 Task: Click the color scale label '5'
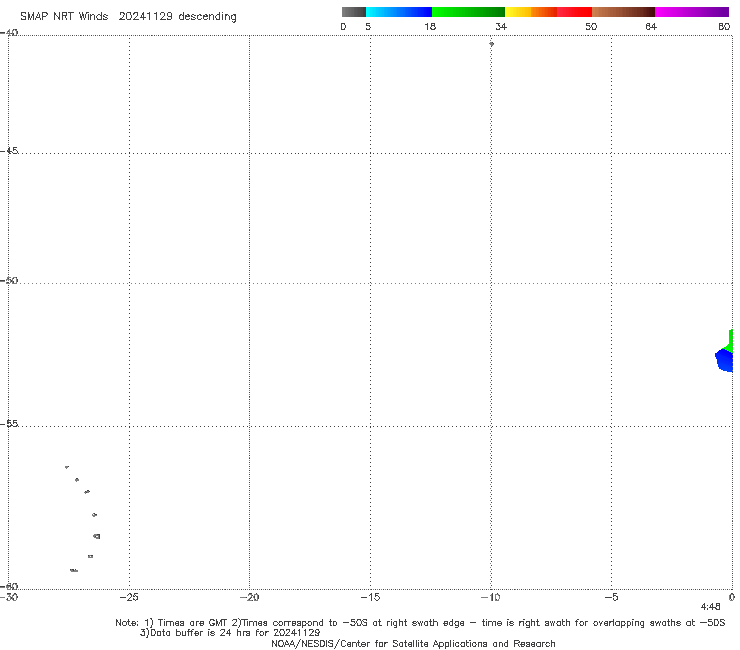[368, 26]
